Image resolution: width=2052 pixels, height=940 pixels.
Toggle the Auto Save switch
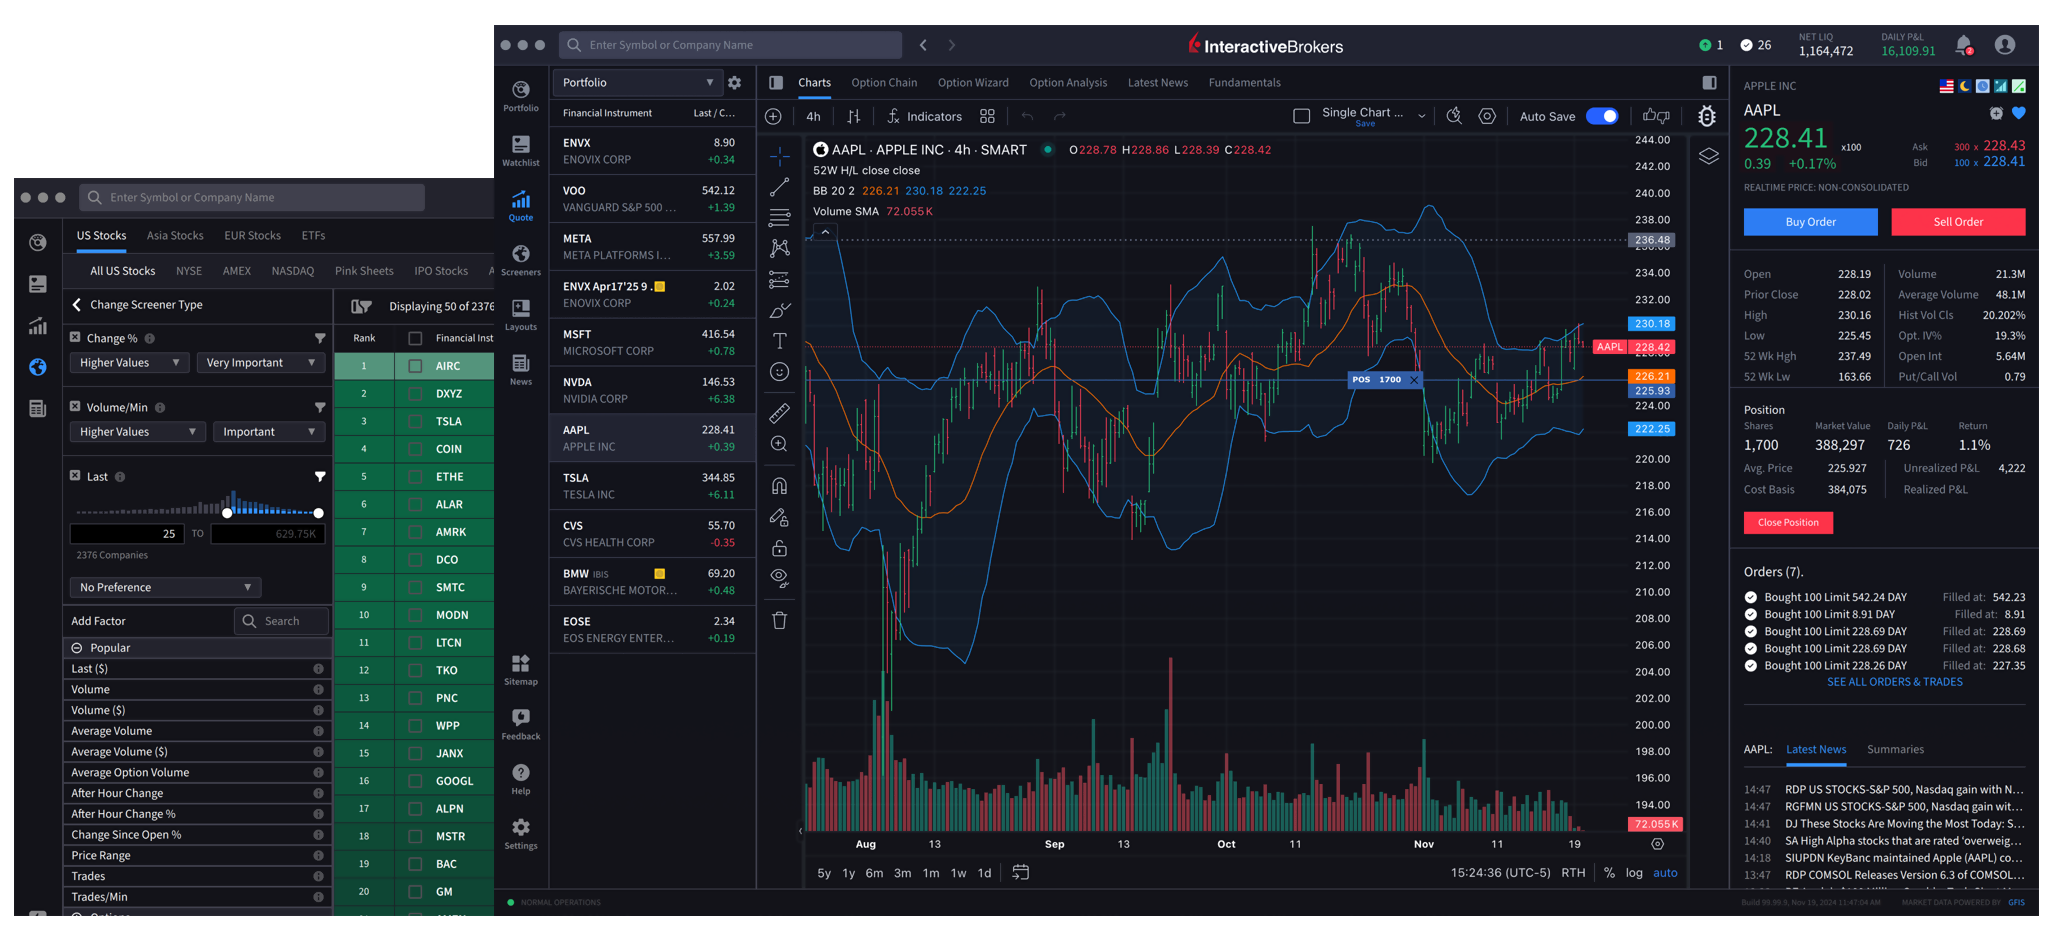(x=1603, y=117)
